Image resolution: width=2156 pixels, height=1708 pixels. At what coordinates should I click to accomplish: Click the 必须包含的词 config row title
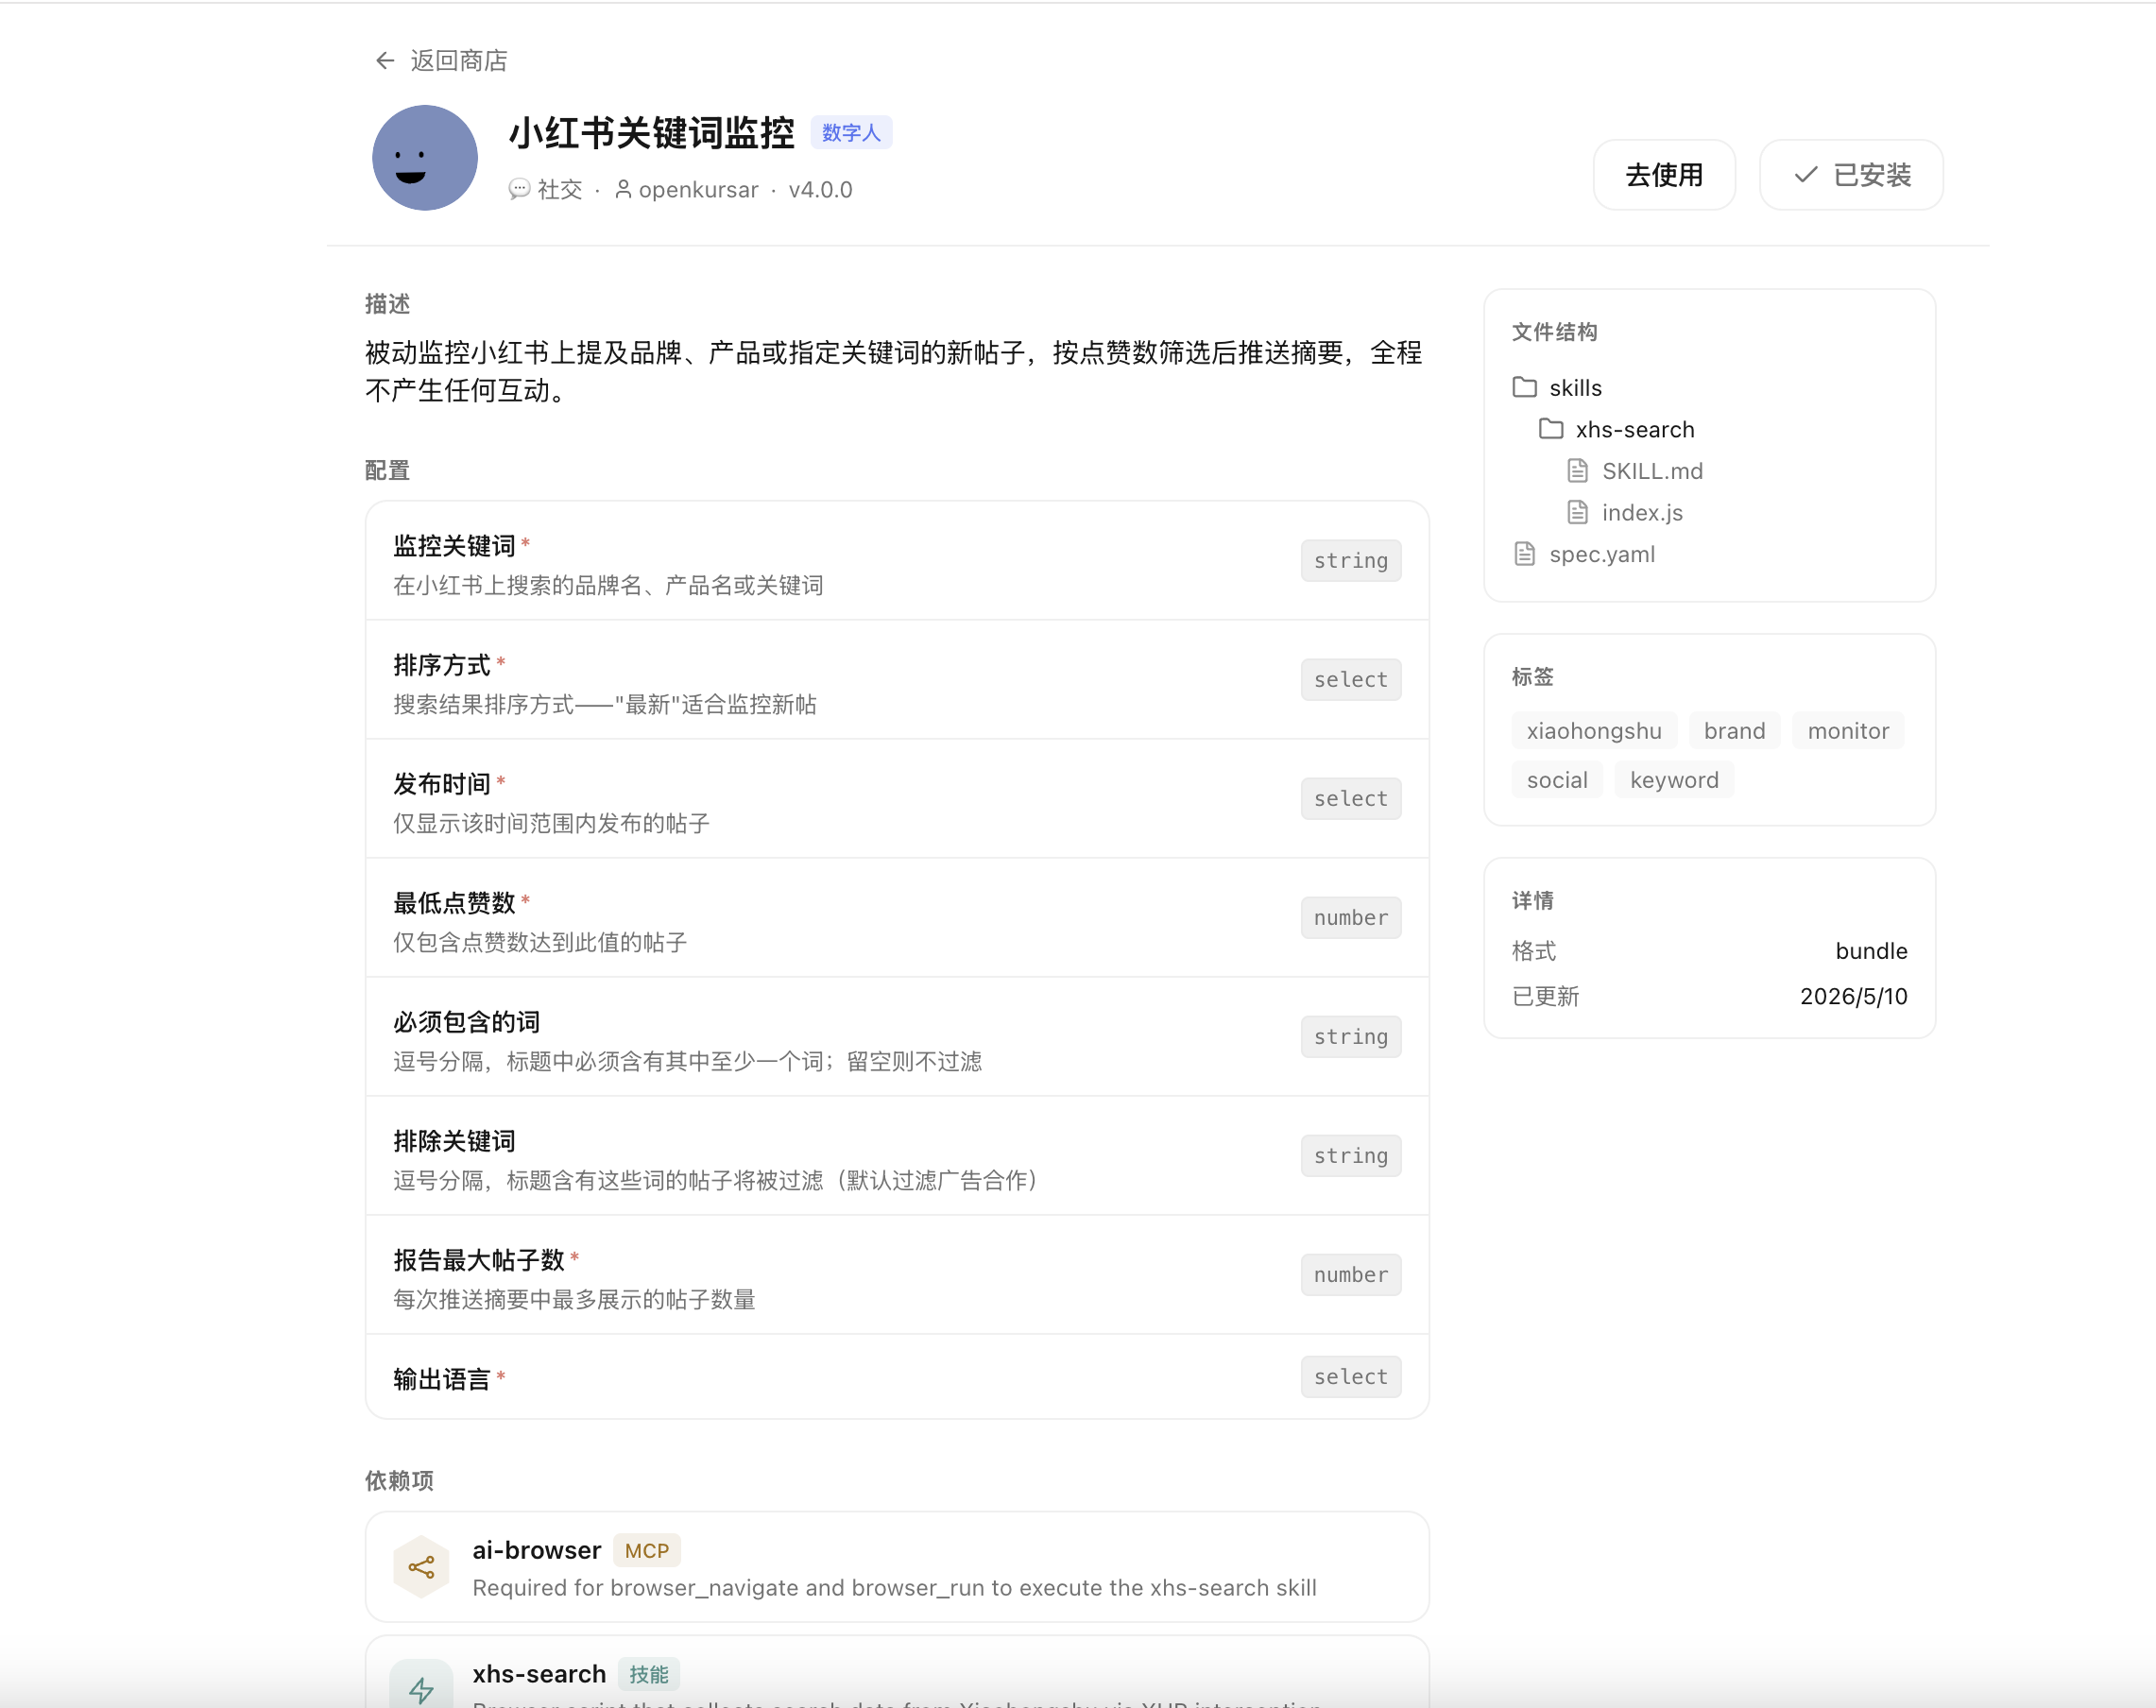click(466, 1021)
